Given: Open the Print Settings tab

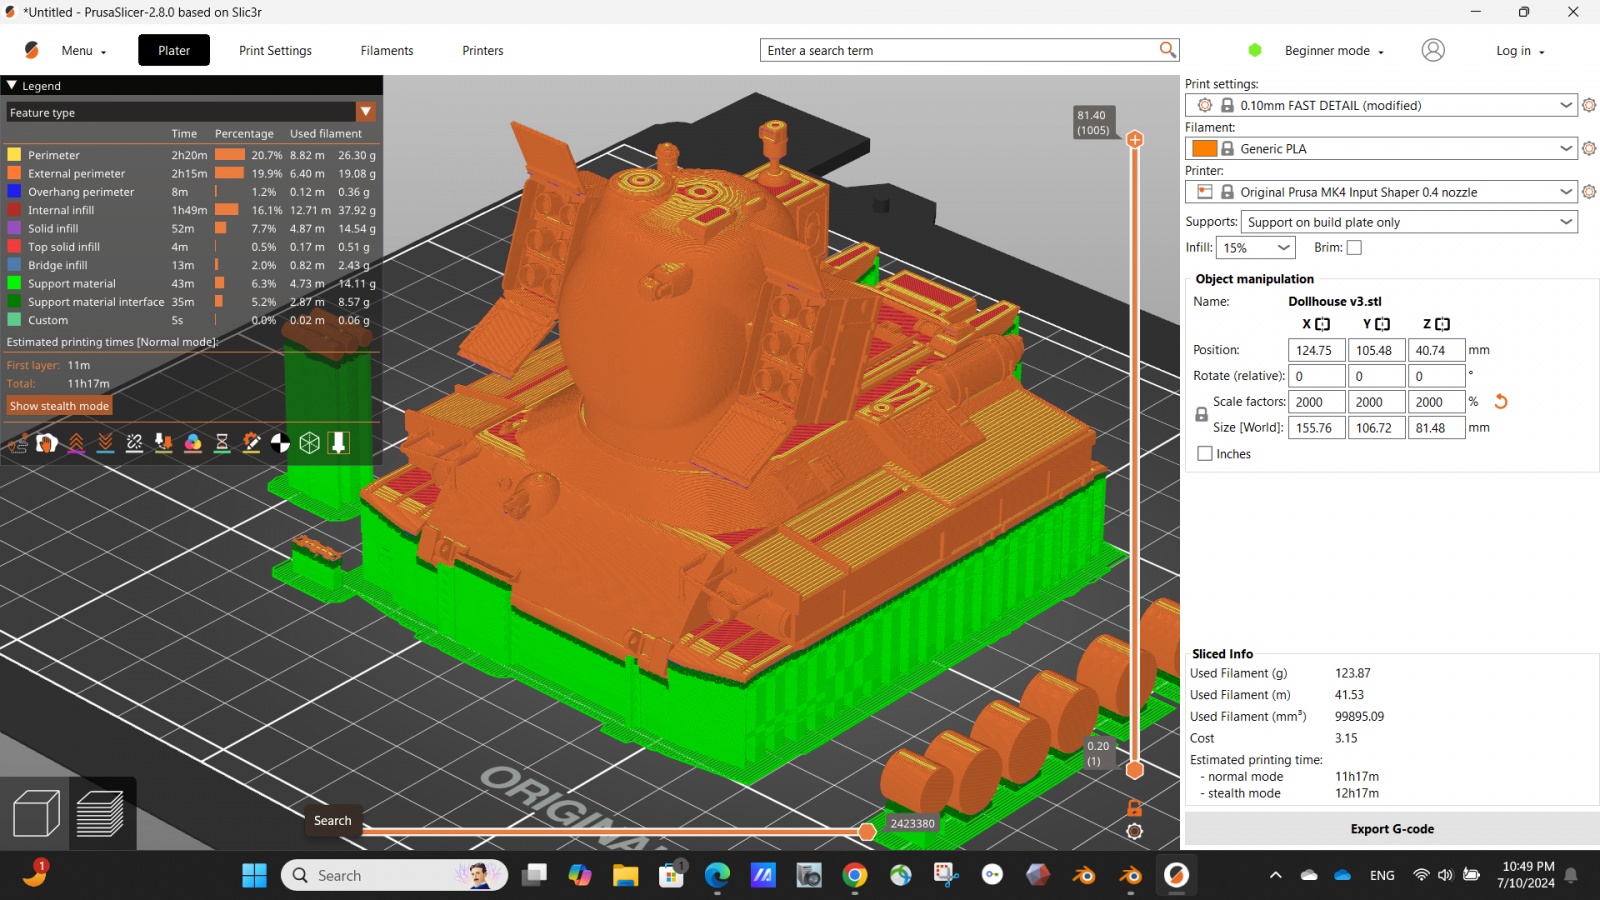Looking at the screenshot, I should [x=275, y=51].
